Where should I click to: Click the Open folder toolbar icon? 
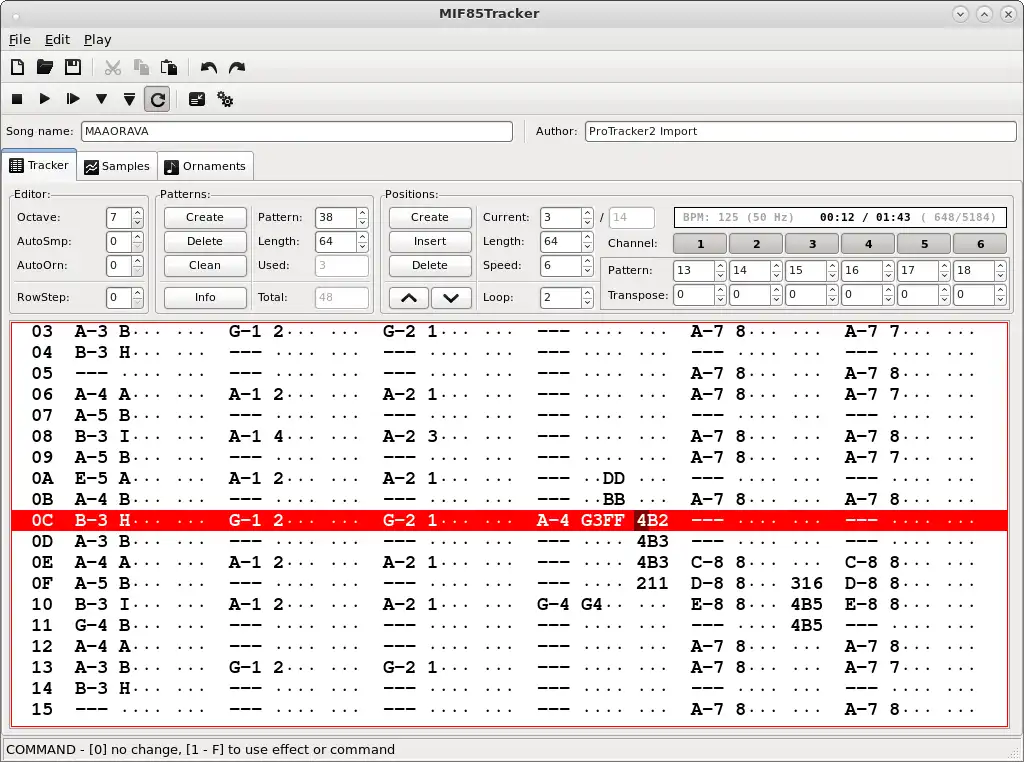45,68
